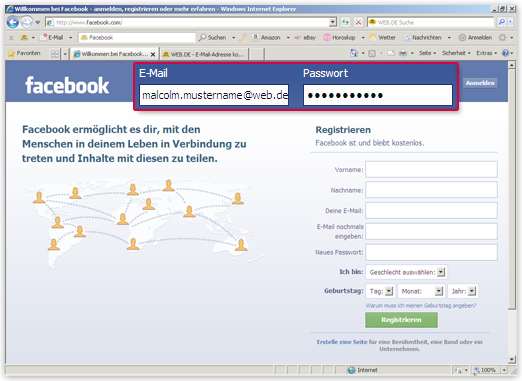This screenshot has height=381, width=522.
Task: Click Anmelden on the WEB.DE toolbar
Action: coord(475,37)
